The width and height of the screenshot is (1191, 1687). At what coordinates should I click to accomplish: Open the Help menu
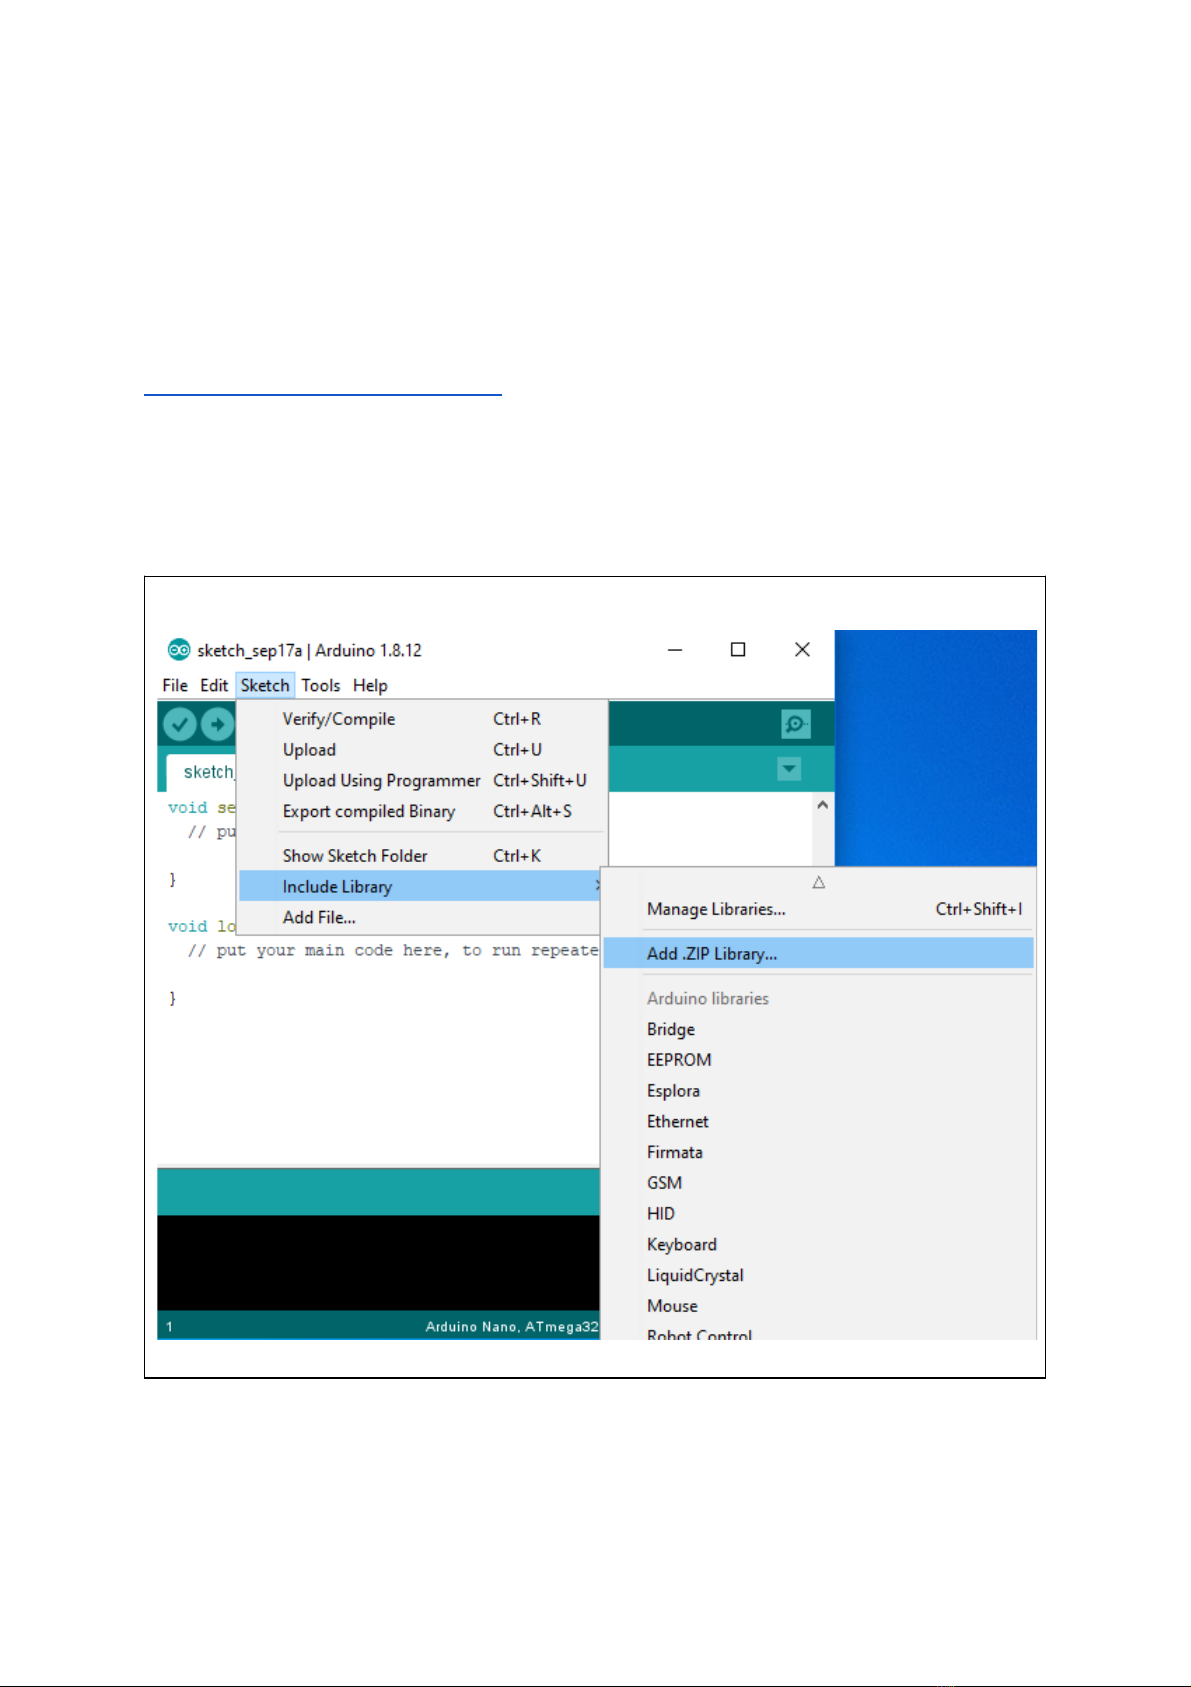(370, 685)
